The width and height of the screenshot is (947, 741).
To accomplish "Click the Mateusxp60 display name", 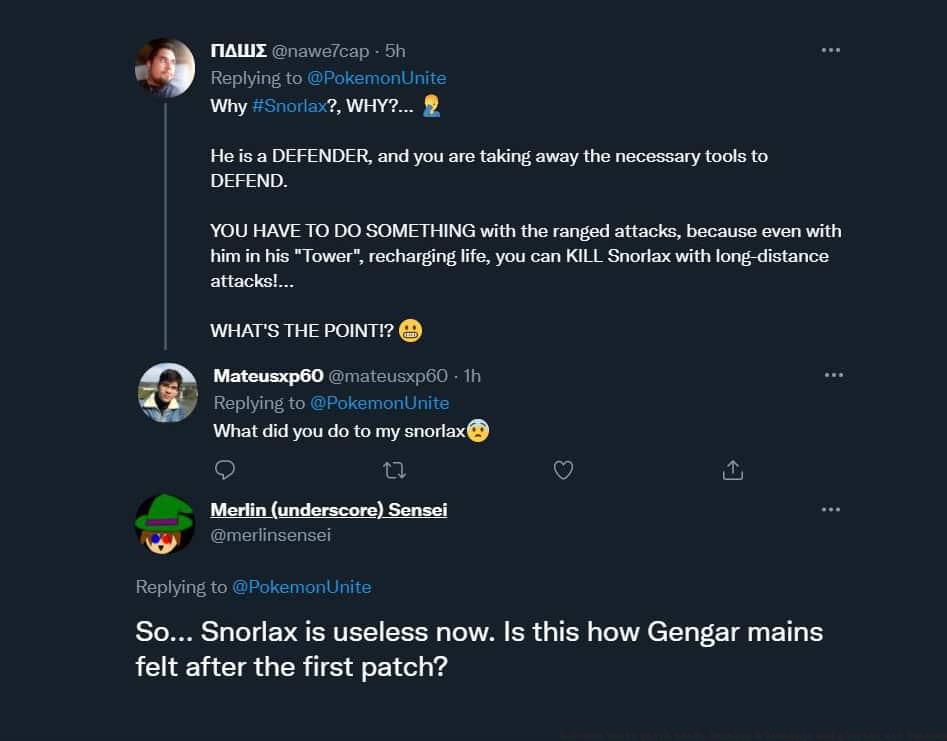I will coord(268,376).
